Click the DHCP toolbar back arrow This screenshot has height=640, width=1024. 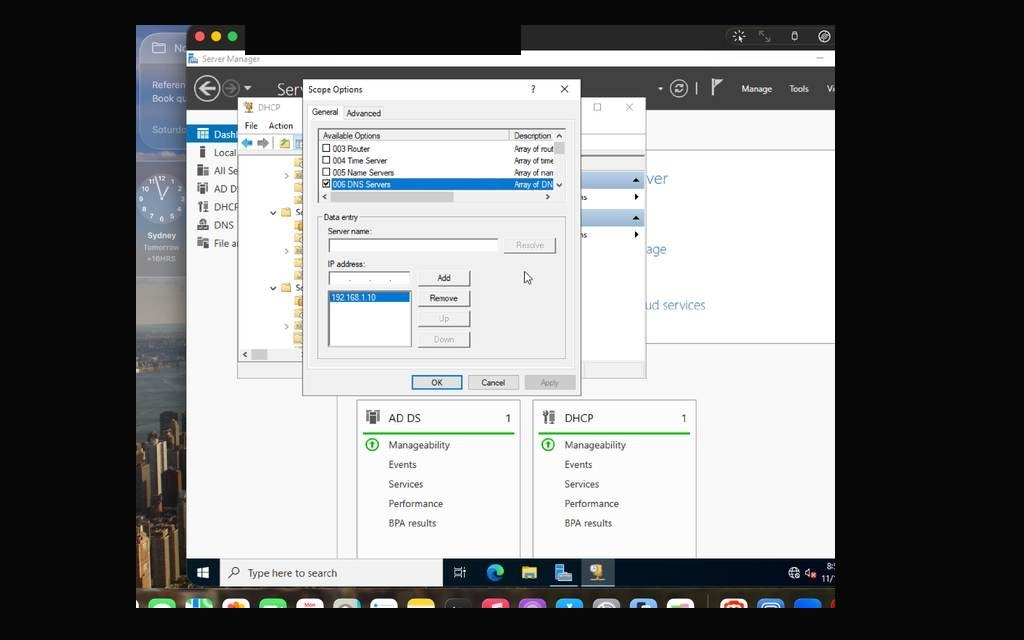pos(247,143)
